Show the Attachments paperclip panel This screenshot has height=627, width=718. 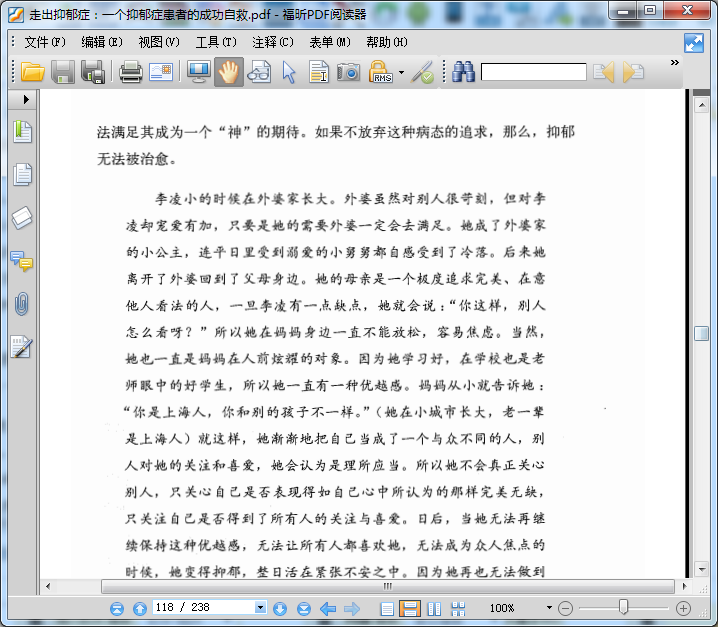click(x=22, y=304)
